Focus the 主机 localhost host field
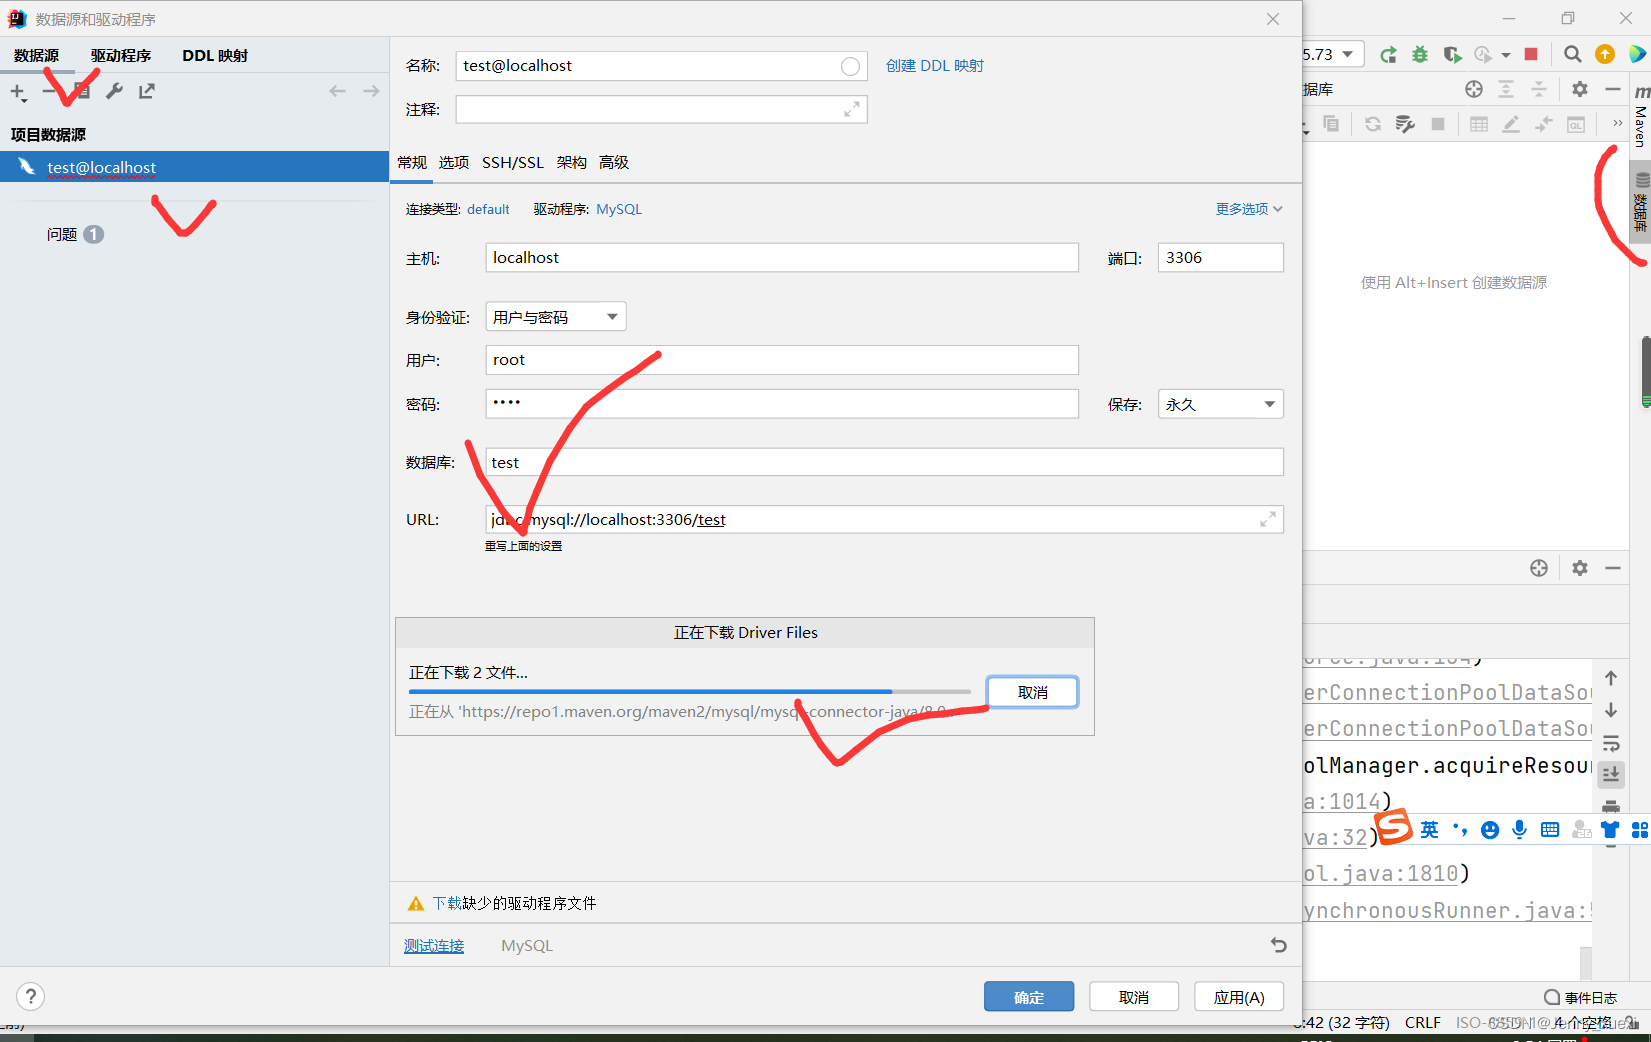Image resolution: width=1651 pixels, height=1042 pixels. [782, 258]
